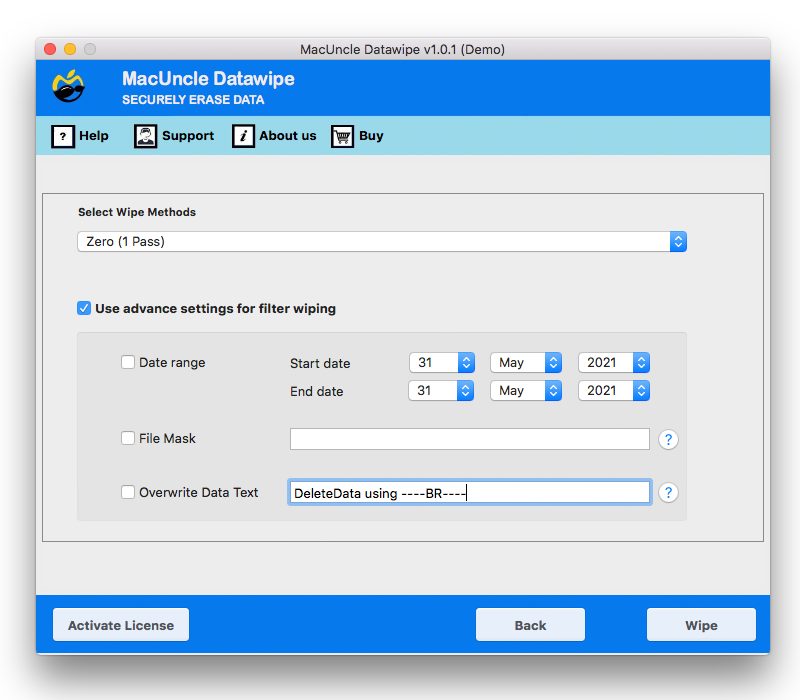The height and width of the screenshot is (700, 800).
Task: Open the Select Wipe Methods dropdown
Action: 678,241
